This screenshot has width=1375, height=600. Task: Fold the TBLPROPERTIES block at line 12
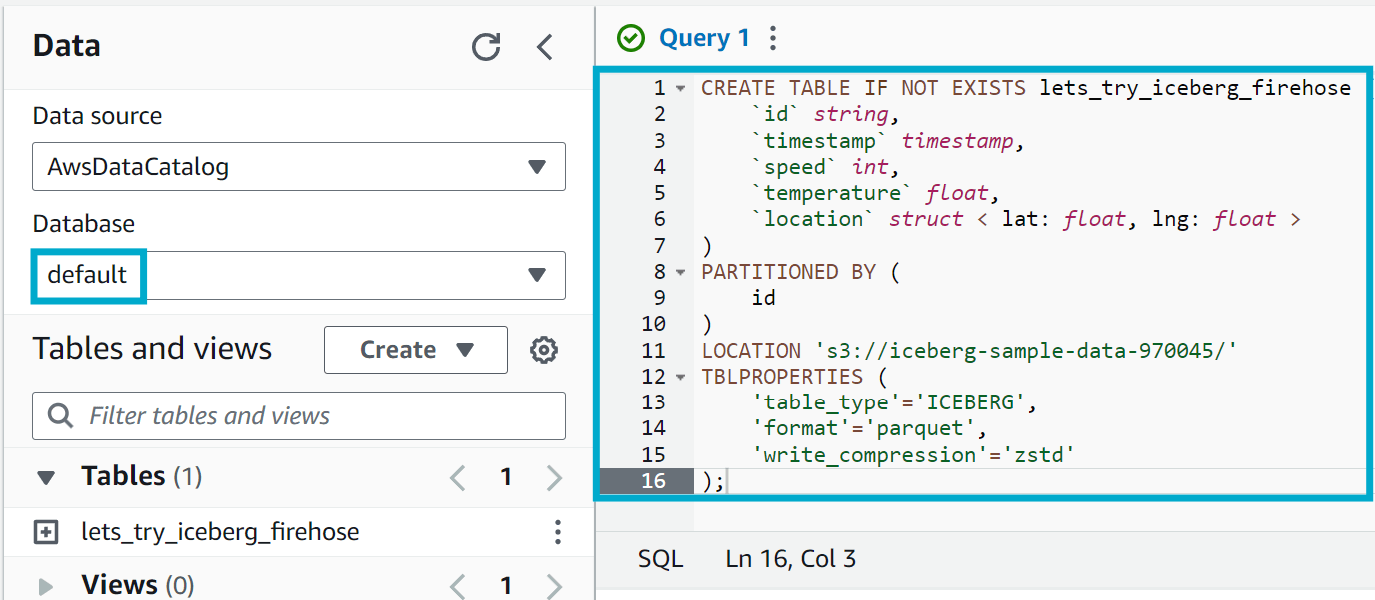[x=681, y=377]
